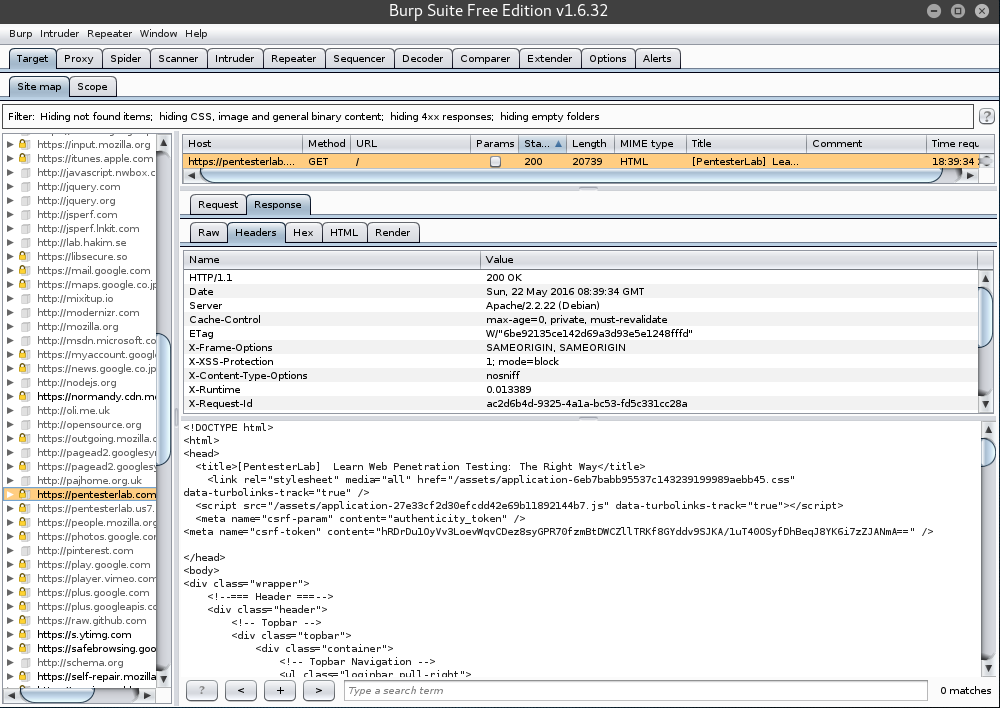Open the Request tab
1000x708 pixels.
click(217, 205)
